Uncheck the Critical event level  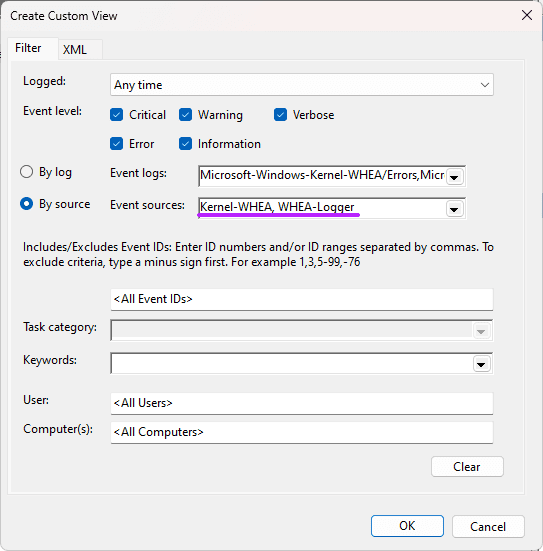[x=116, y=115]
